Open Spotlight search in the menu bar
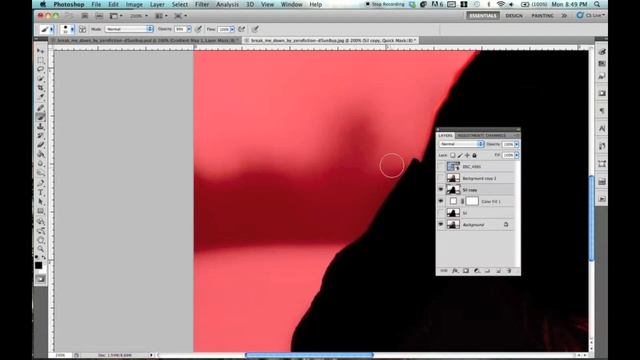640x360 pixels. (x=597, y=4)
